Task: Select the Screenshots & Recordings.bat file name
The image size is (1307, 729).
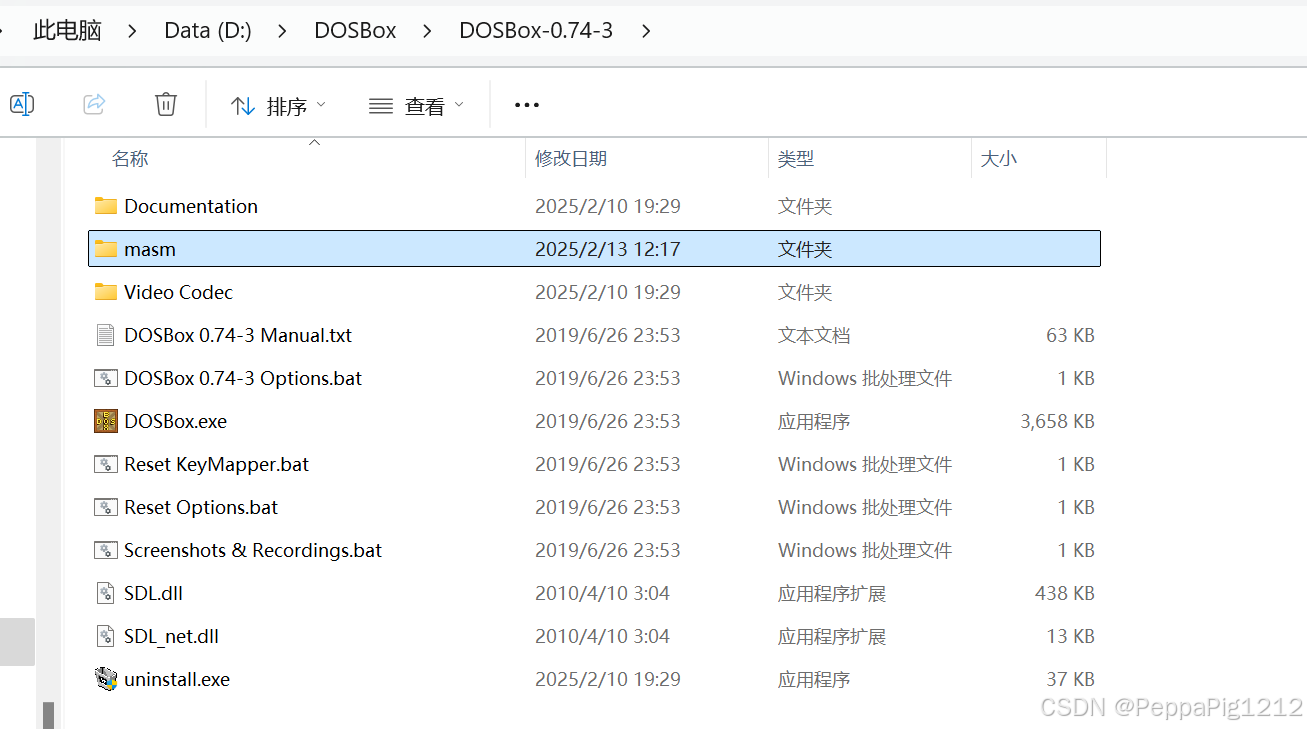Action: tap(253, 550)
